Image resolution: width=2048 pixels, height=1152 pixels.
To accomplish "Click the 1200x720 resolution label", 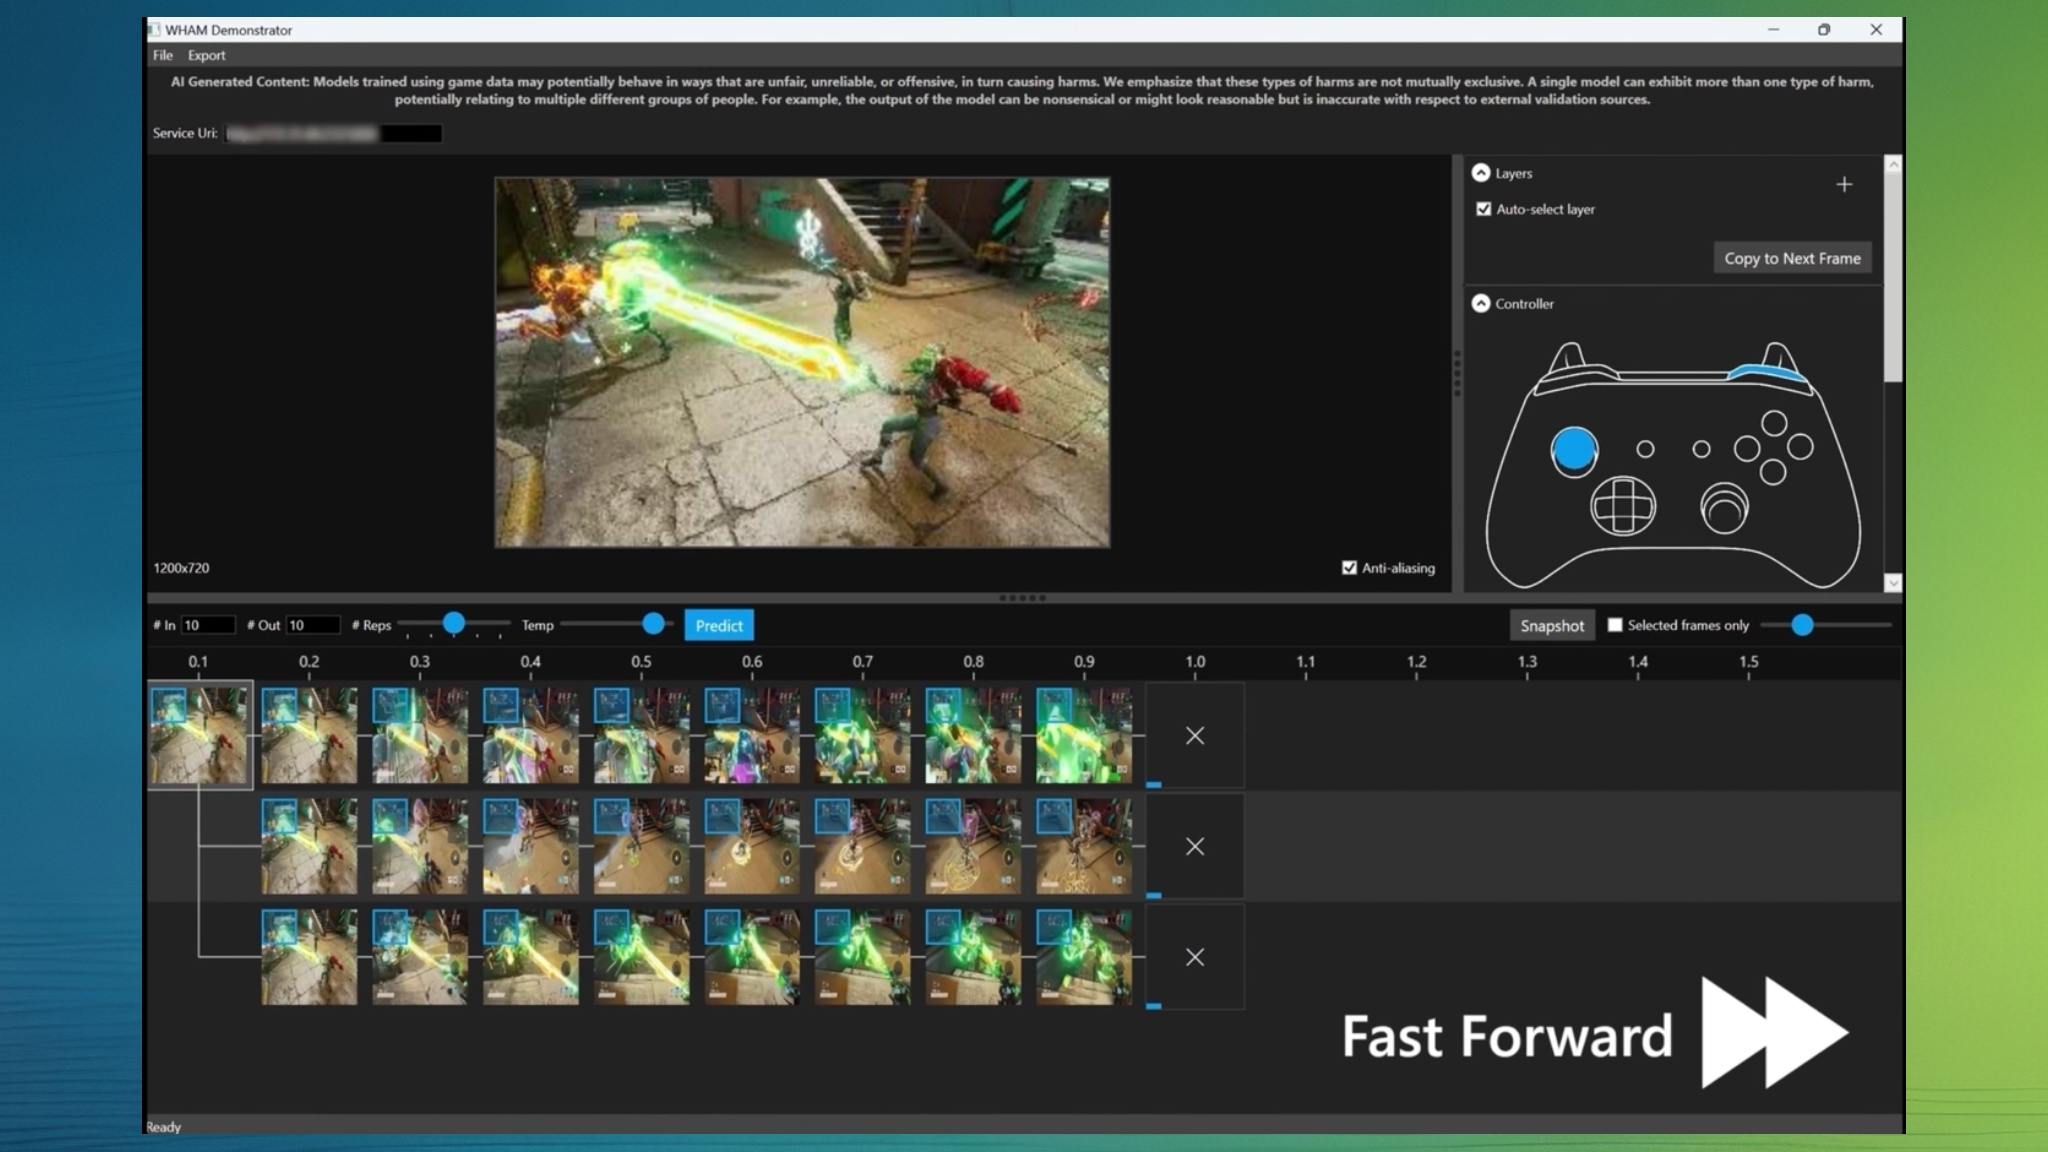I will point(181,568).
